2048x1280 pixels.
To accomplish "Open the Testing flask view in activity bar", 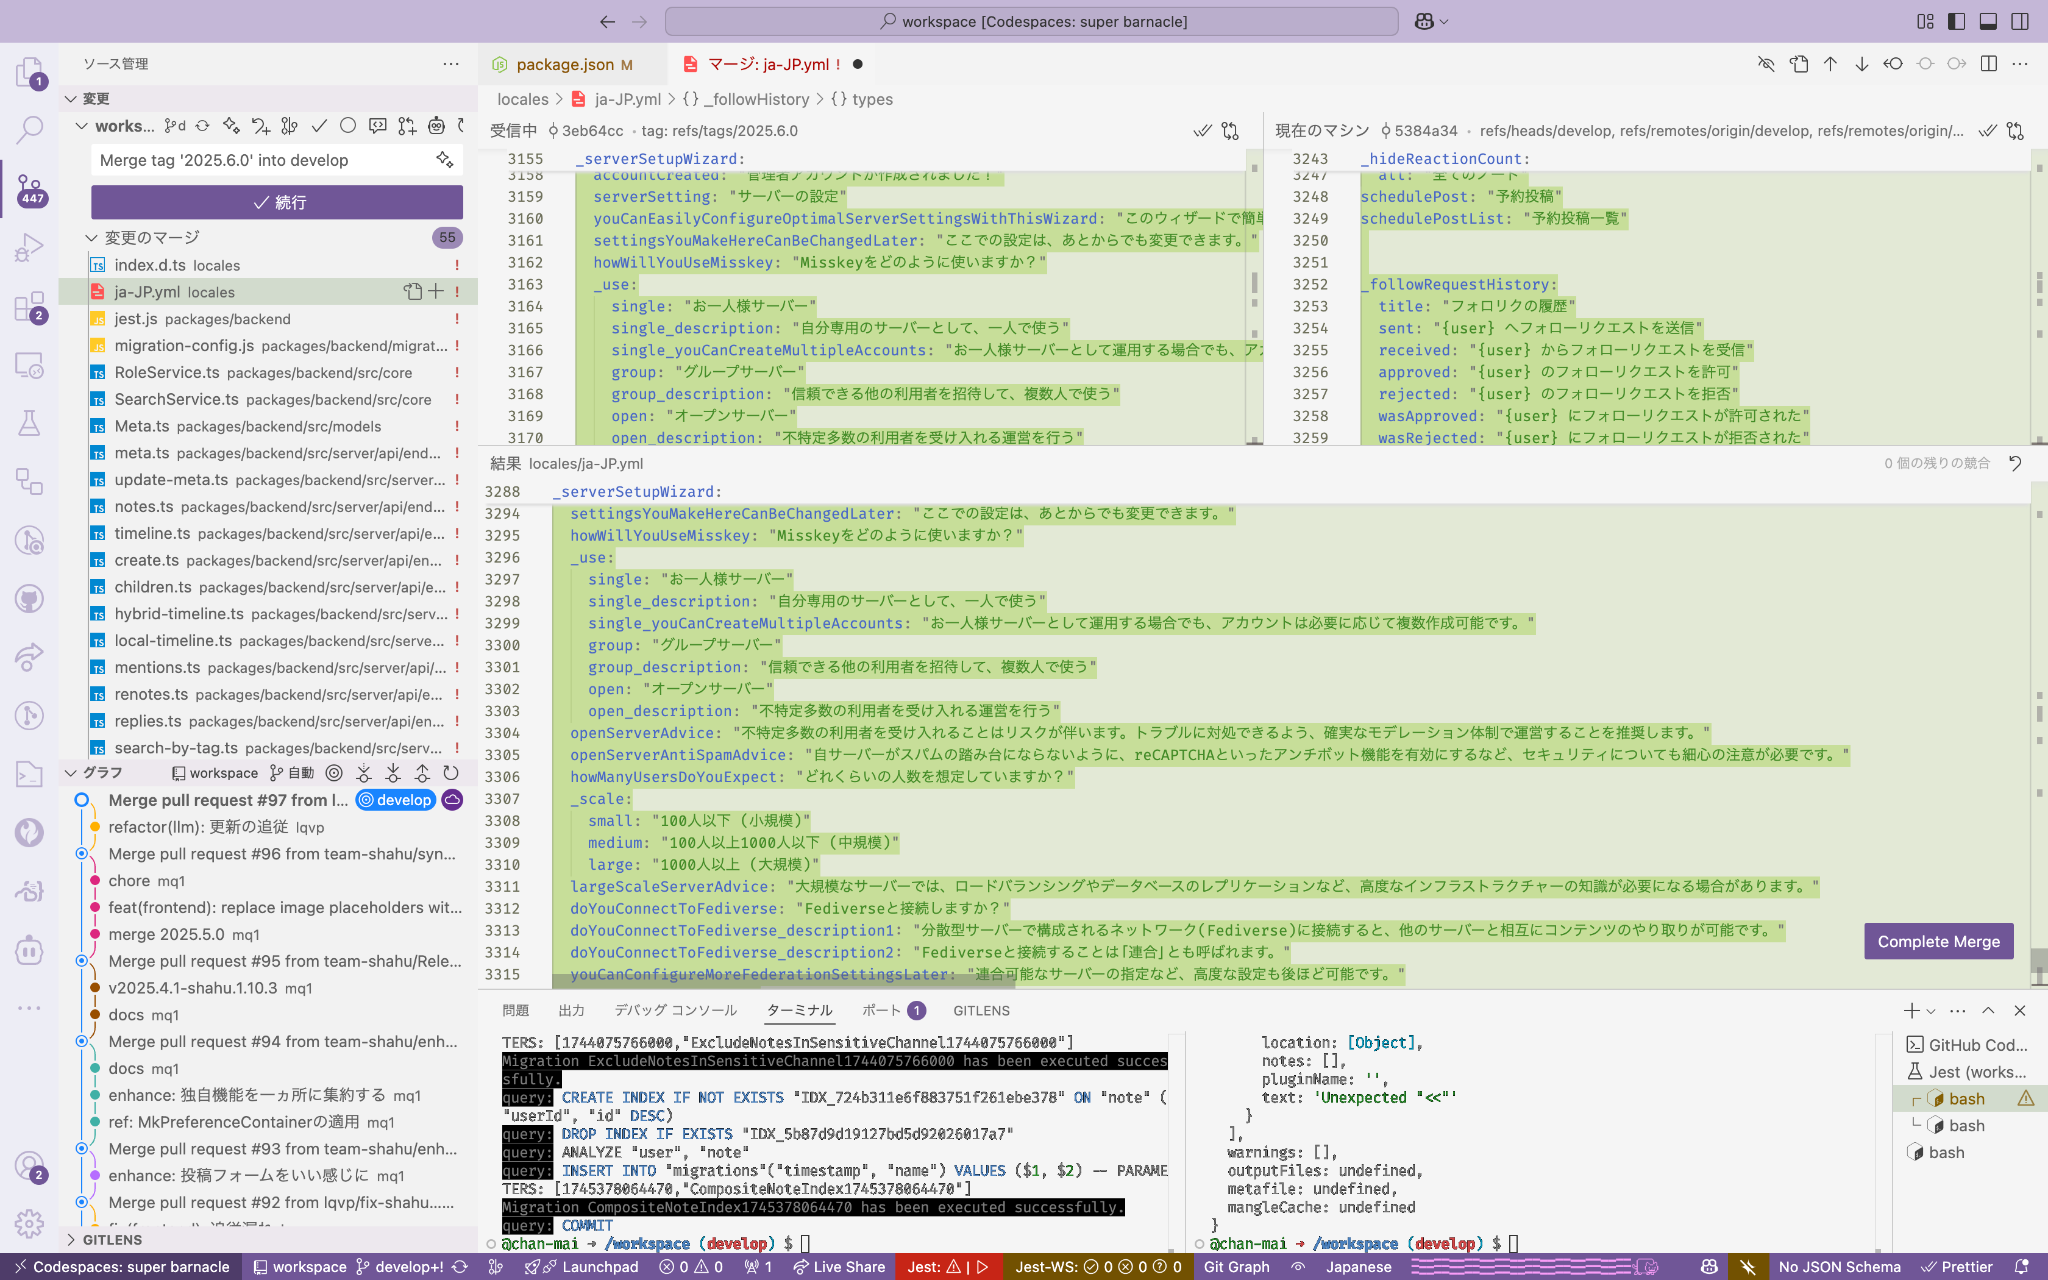I will 29,424.
